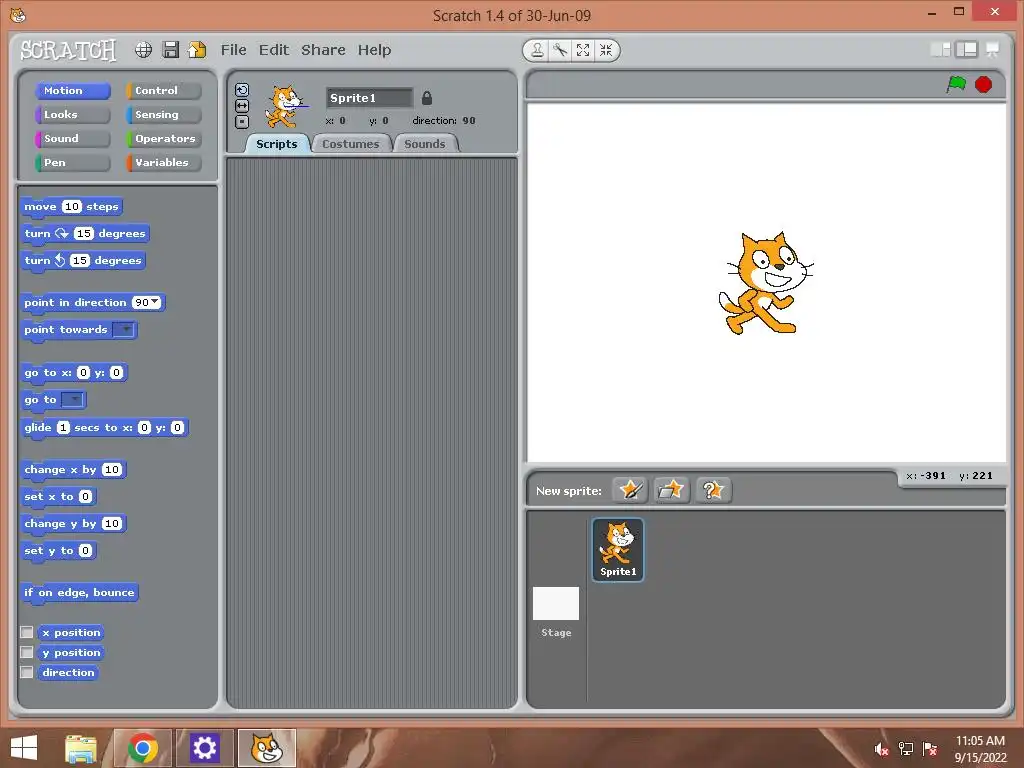Viewport: 1024px width, 768px height.
Task: Paint a new sprite
Action: click(x=630, y=490)
